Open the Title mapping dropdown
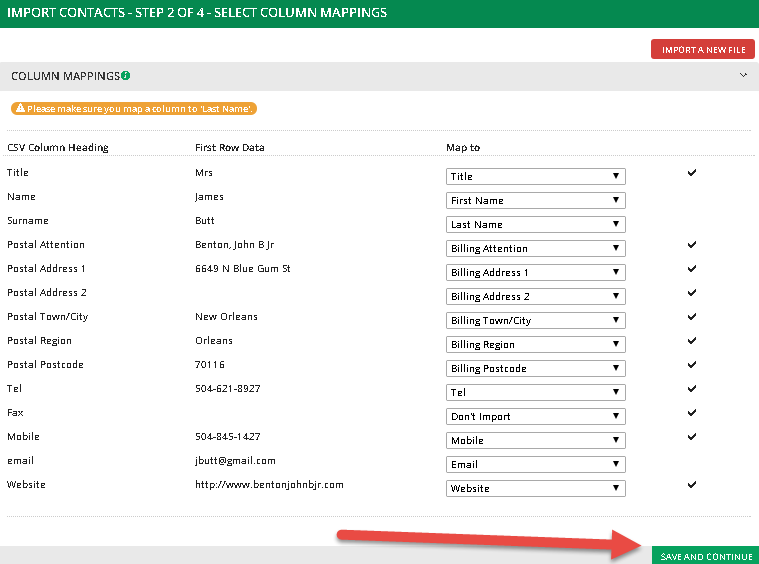 (x=536, y=176)
